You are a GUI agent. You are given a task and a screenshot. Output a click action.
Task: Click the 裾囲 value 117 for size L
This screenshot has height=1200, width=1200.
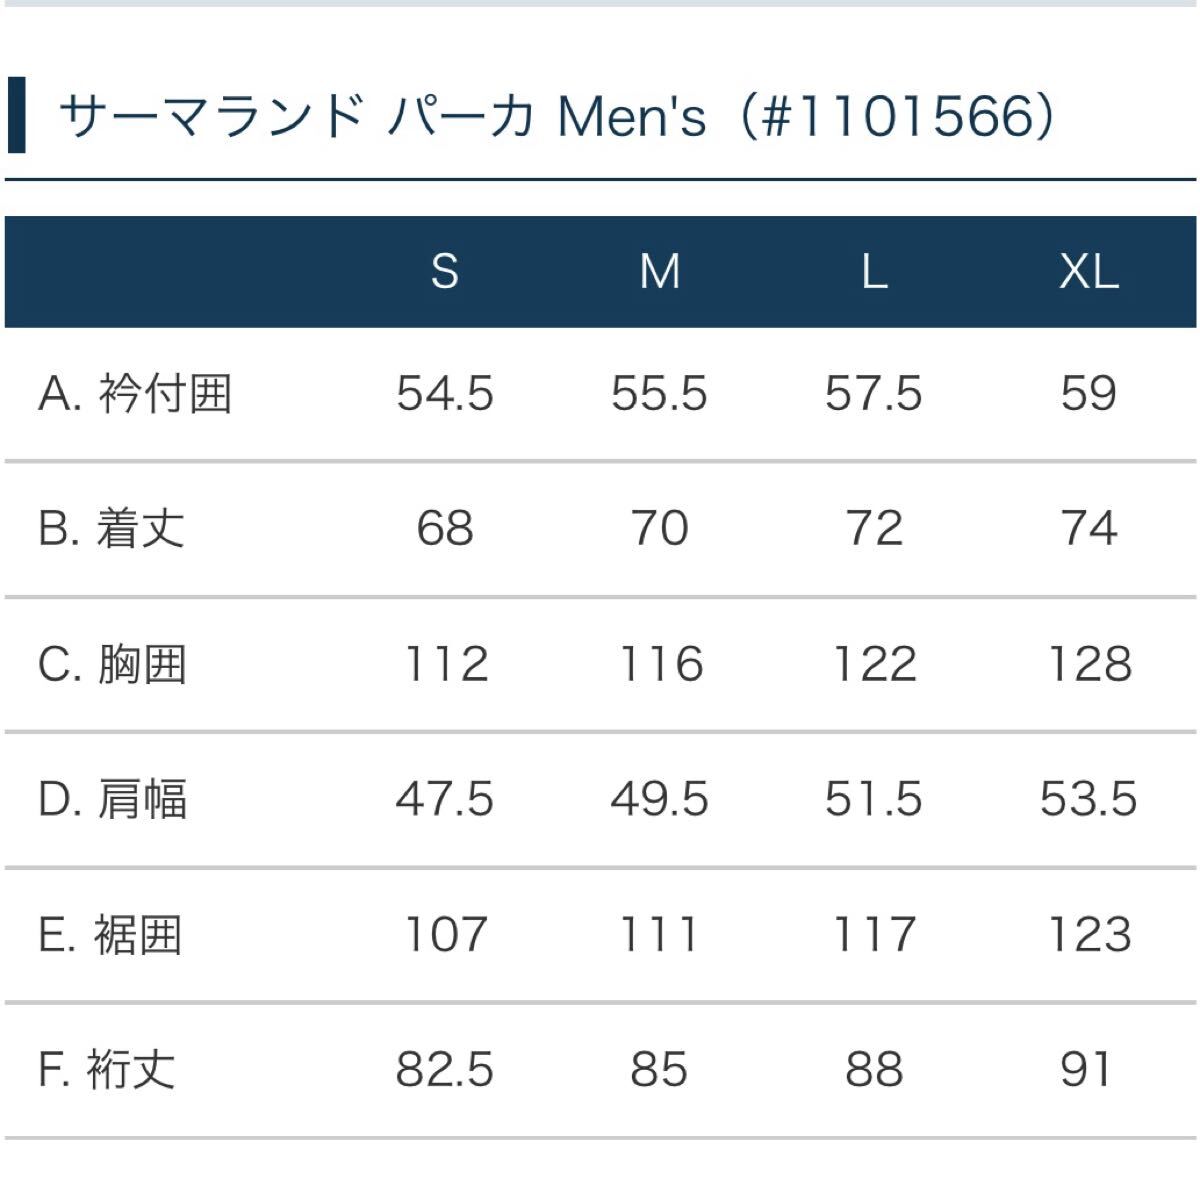click(x=874, y=935)
